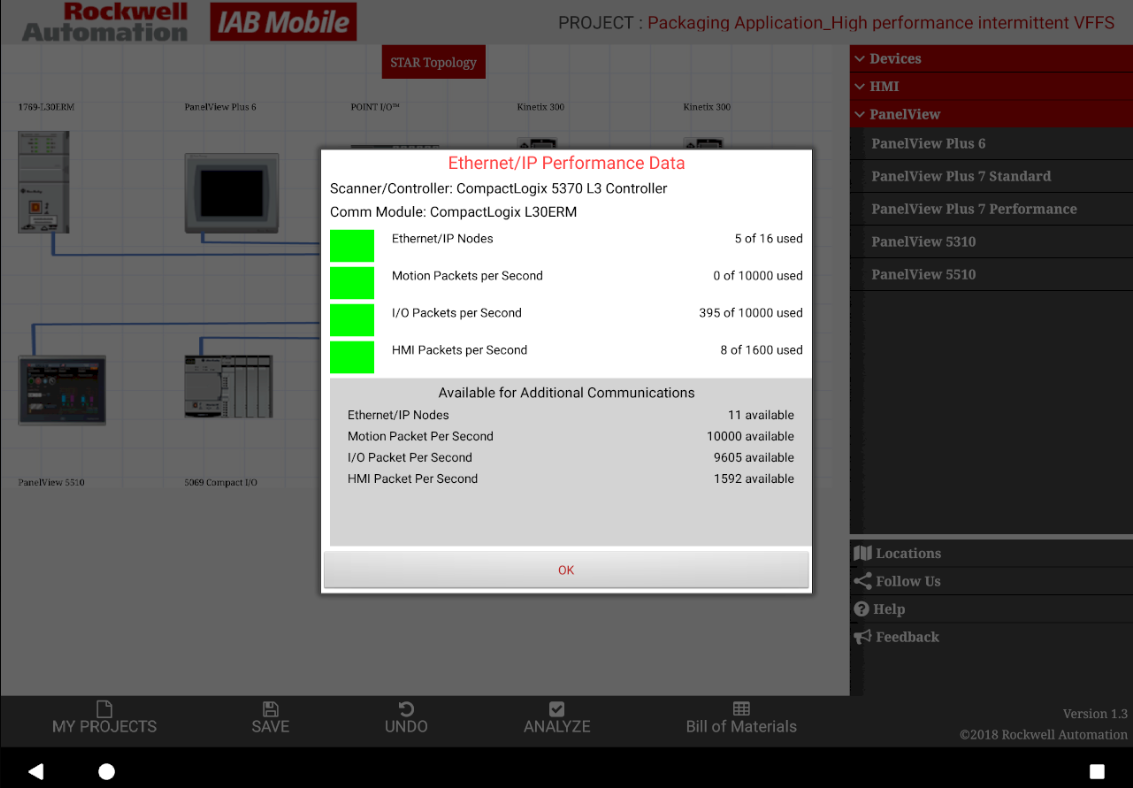This screenshot has width=1133, height=788.
Task: Click the '11 available' nodes value
Action: click(760, 415)
